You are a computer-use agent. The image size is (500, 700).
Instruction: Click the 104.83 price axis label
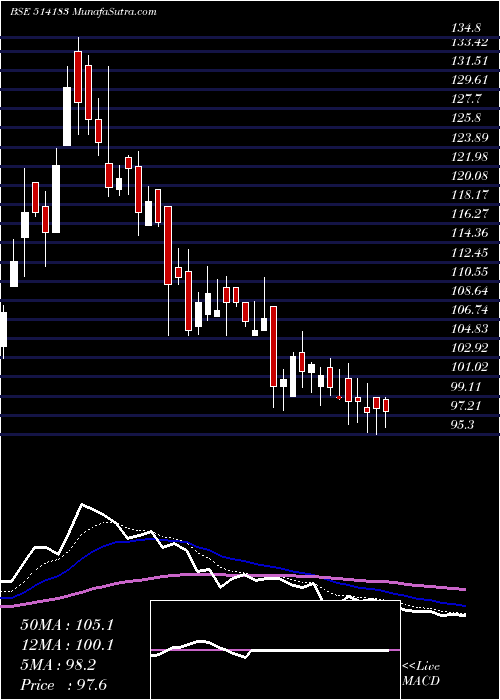point(471,328)
